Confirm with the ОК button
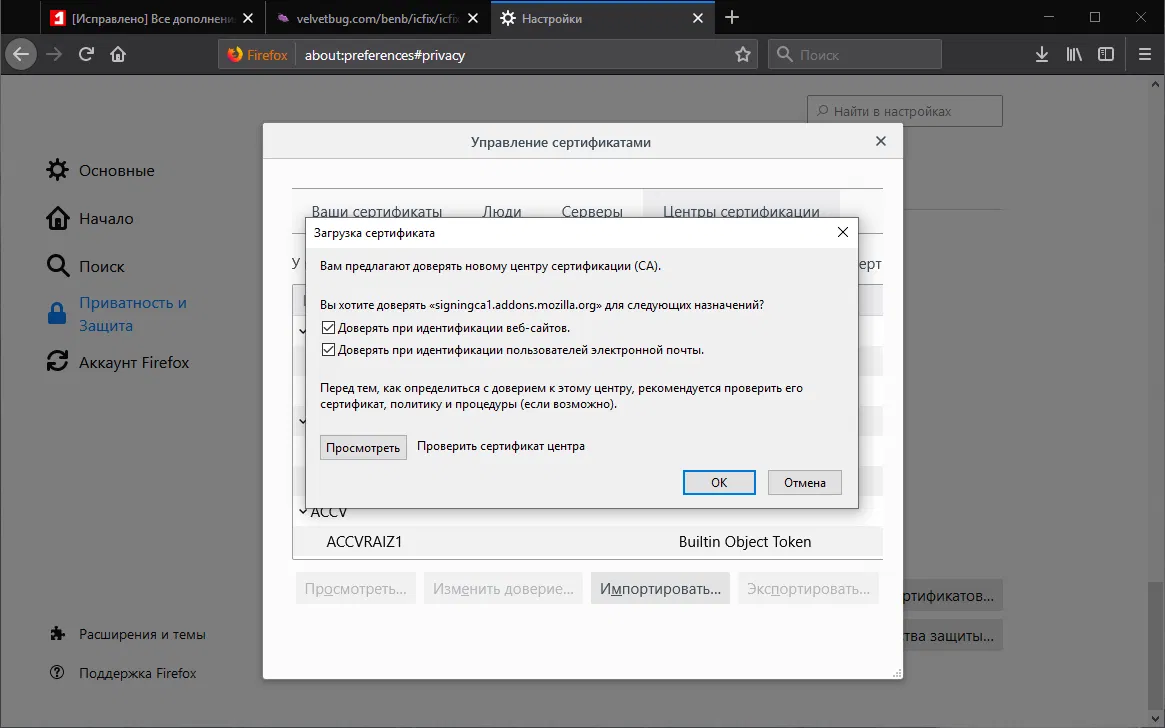 719,482
